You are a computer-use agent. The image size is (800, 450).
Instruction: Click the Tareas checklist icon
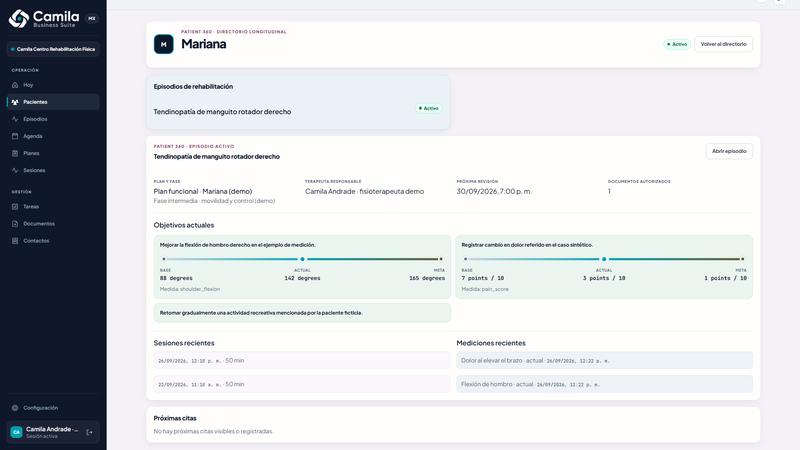(15, 207)
